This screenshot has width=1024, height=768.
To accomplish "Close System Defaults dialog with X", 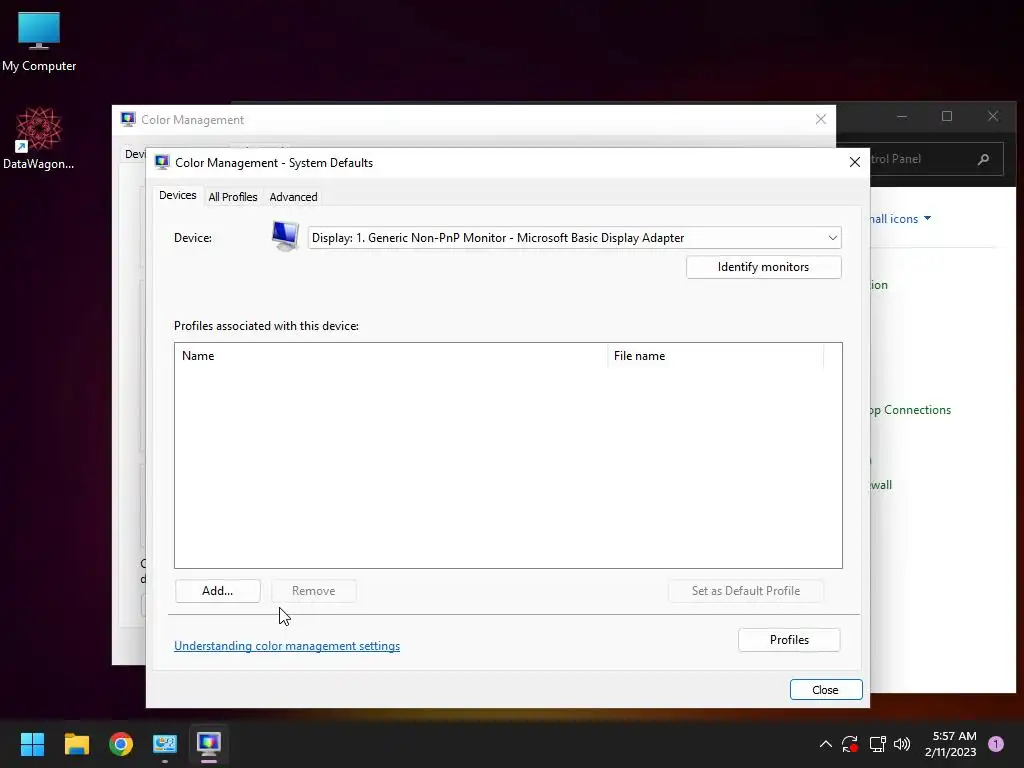I will 854,162.
